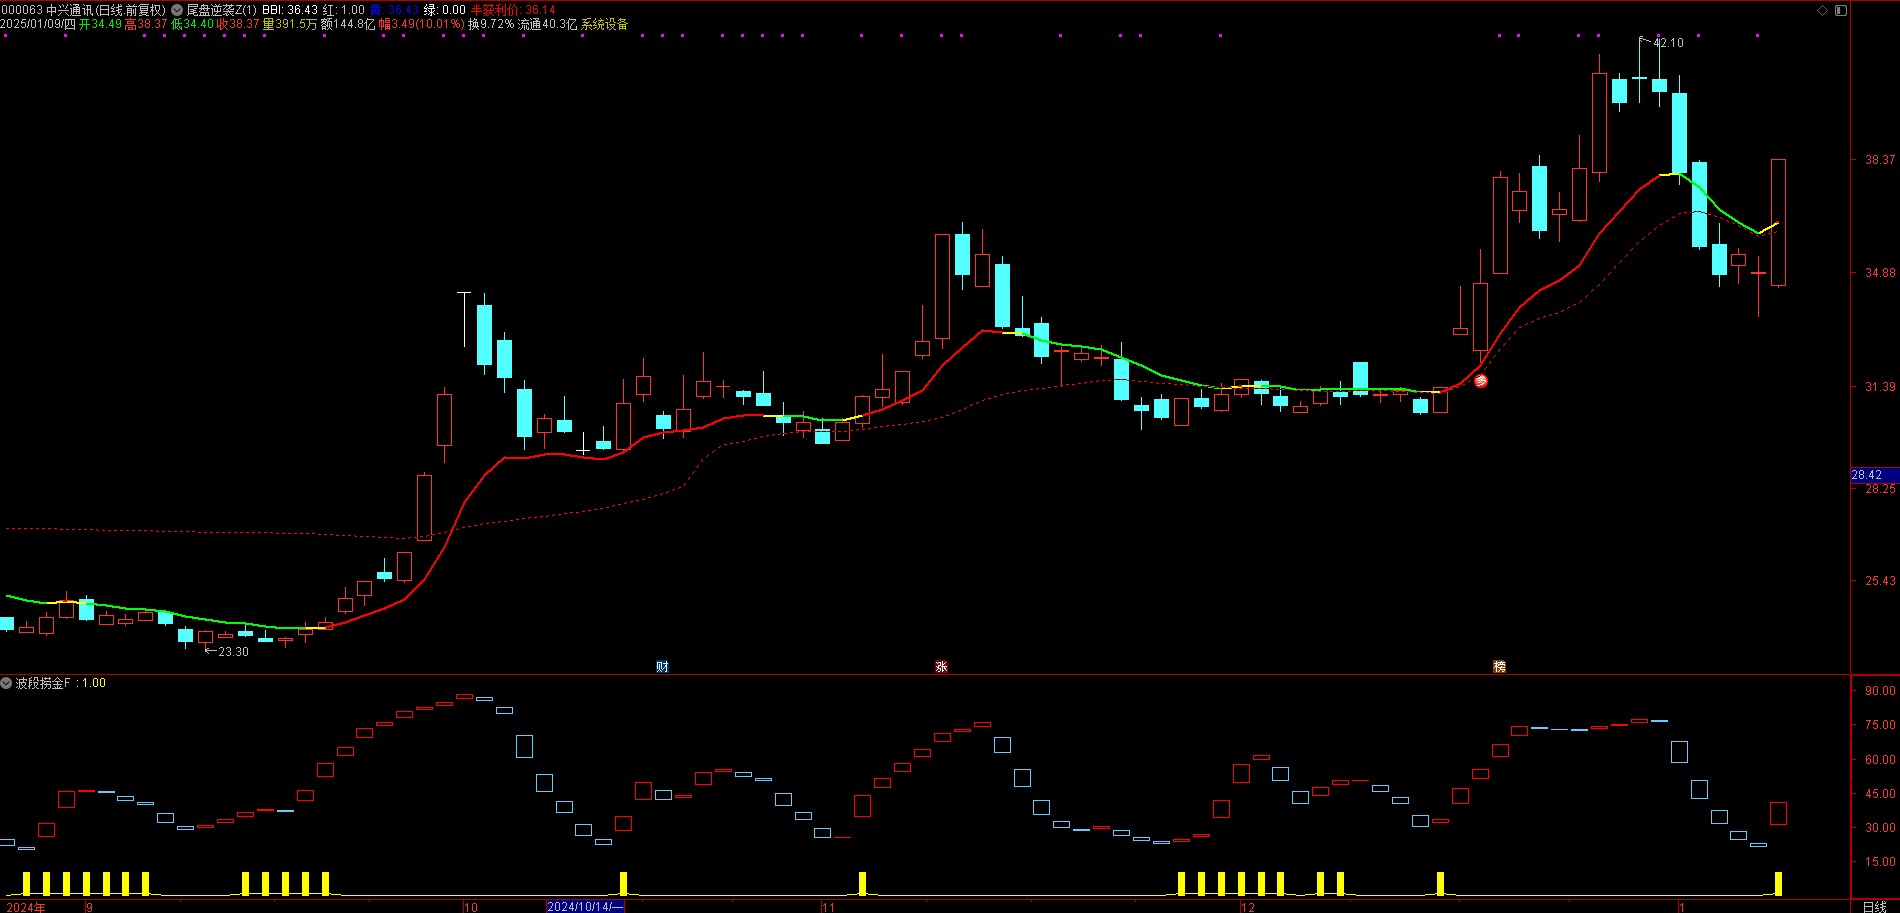Click the 30.00 indicator axis label
The image size is (1900, 913).
[1880, 828]
